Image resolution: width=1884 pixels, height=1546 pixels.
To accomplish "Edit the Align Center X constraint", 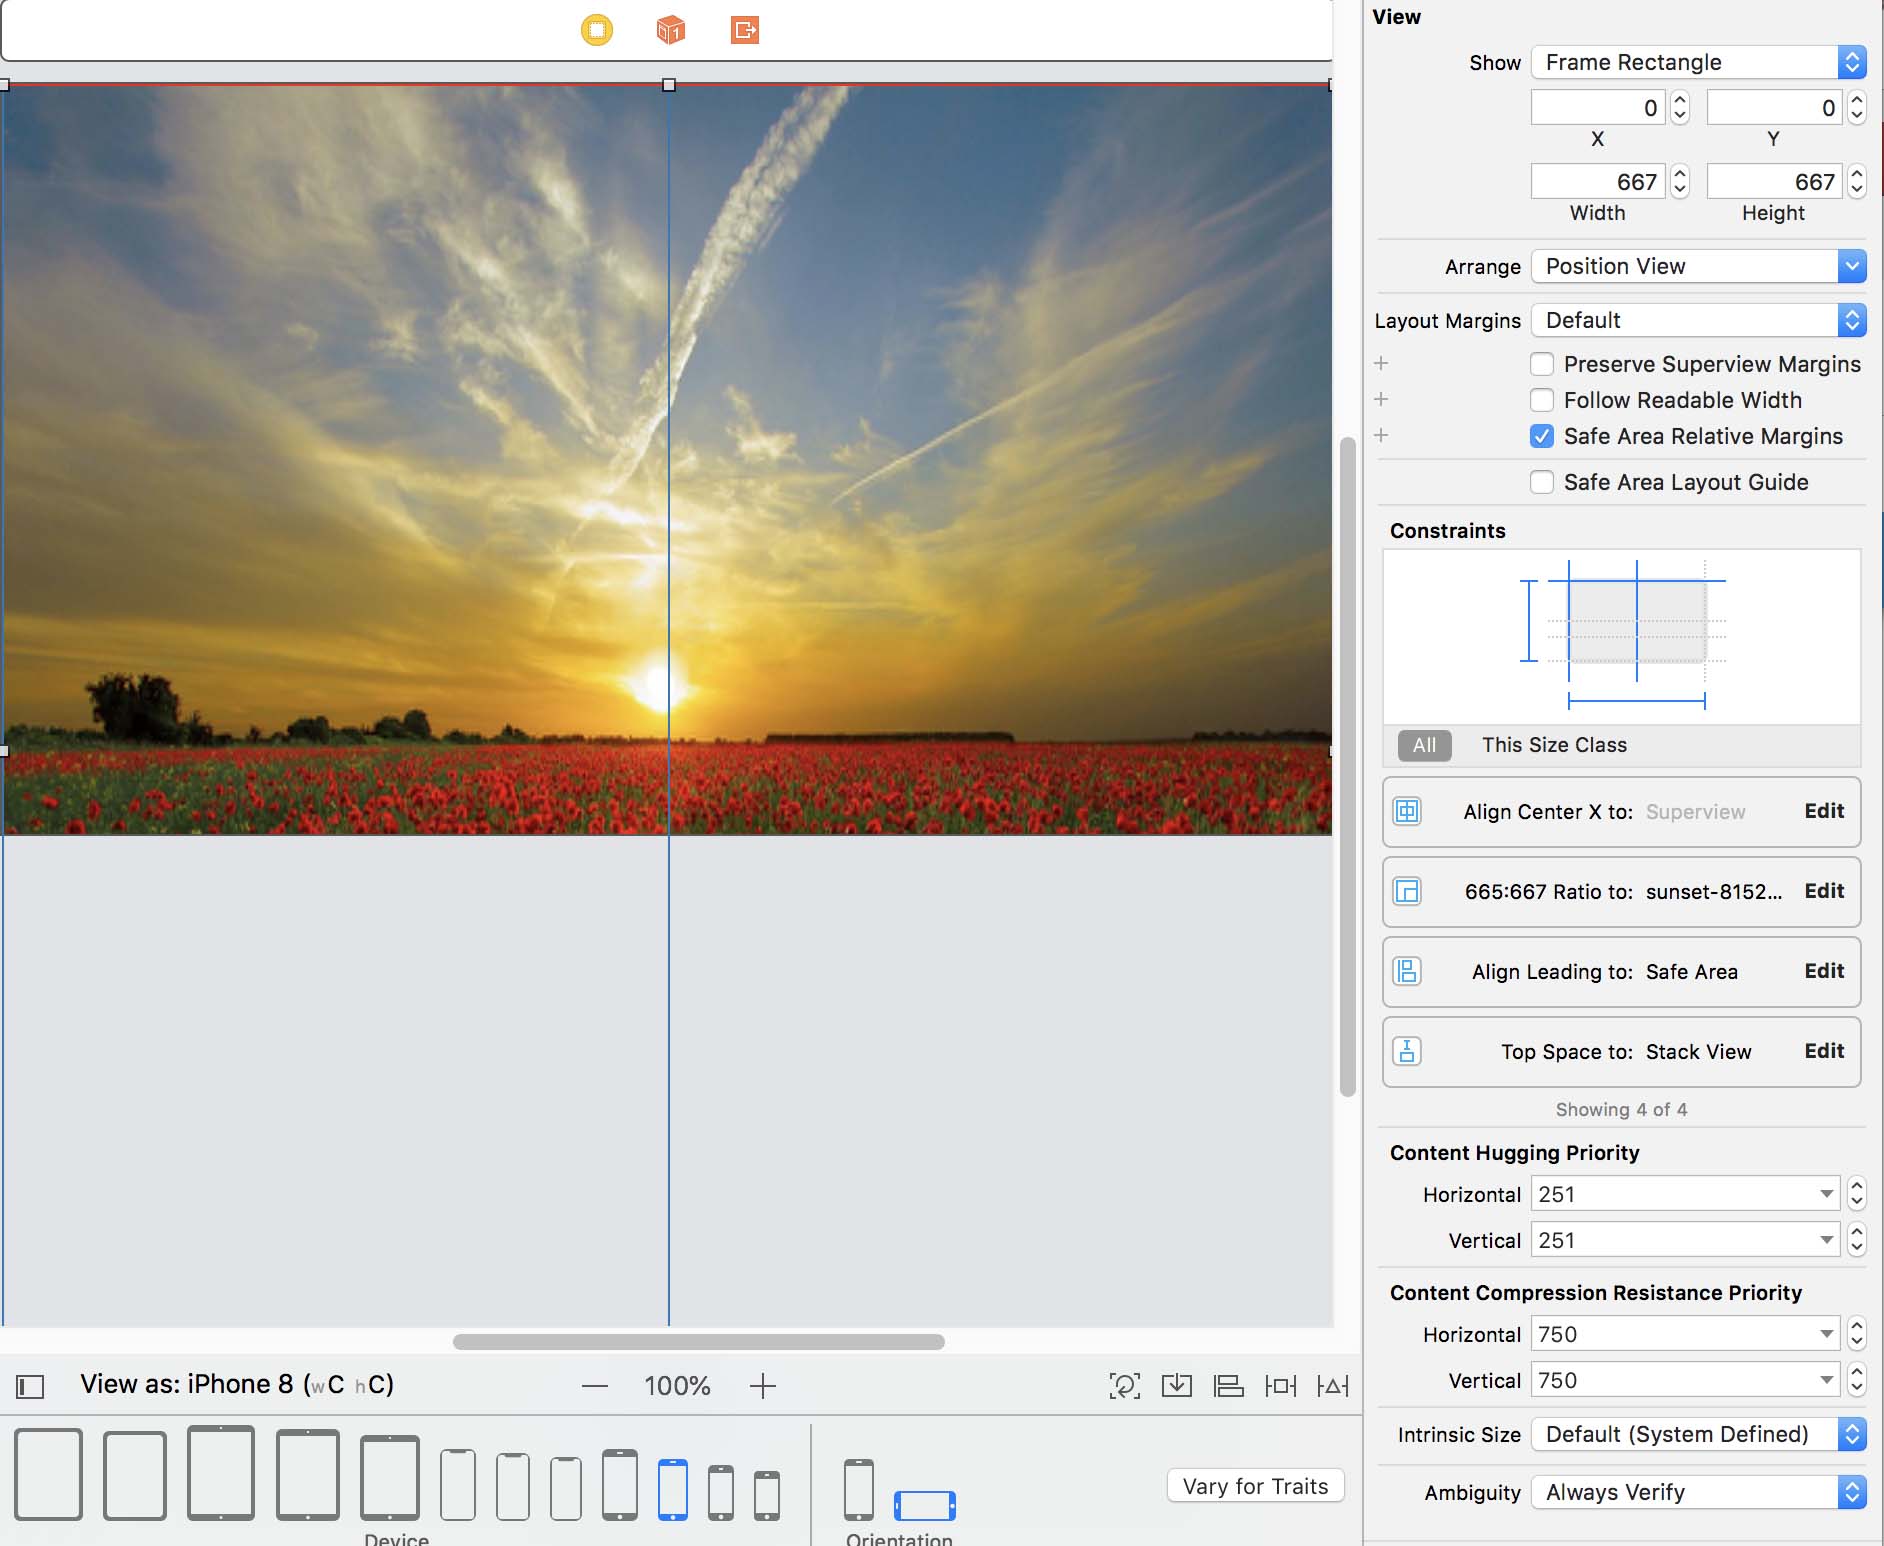I will click(1824, 811).
